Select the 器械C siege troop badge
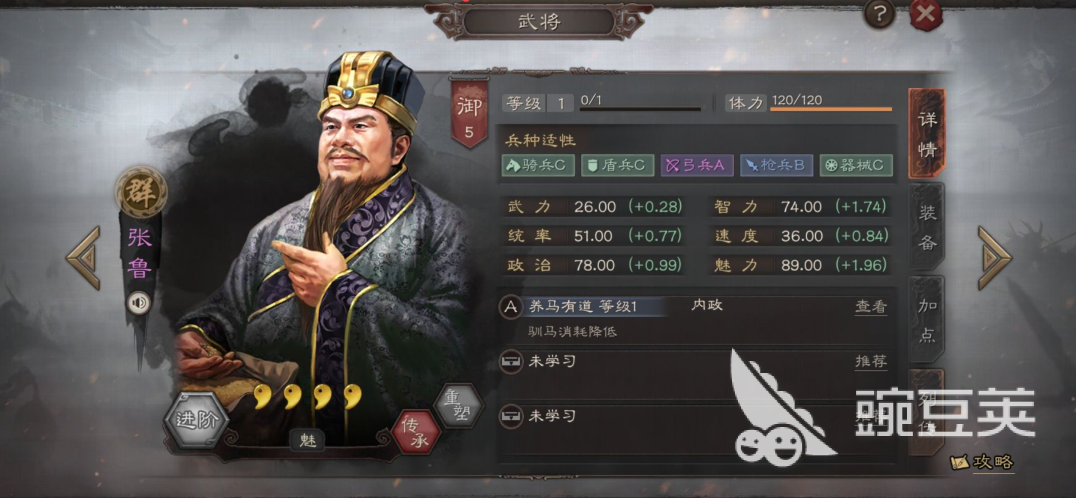 (856, 165)
